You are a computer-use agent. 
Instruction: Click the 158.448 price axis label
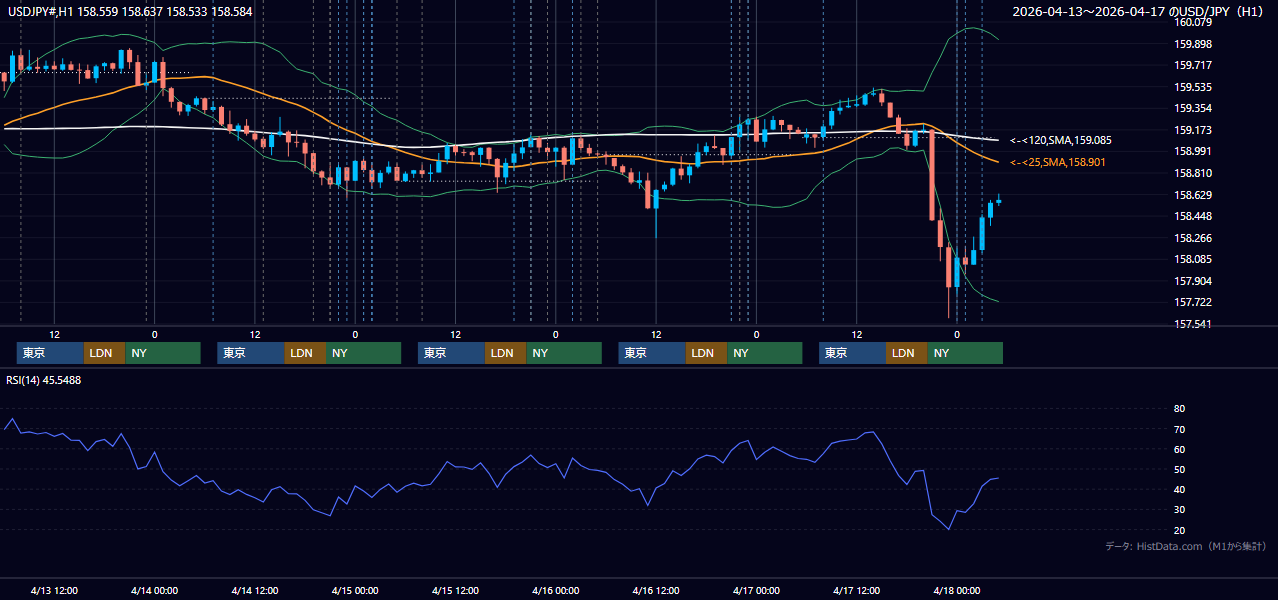pos(1194,216)
